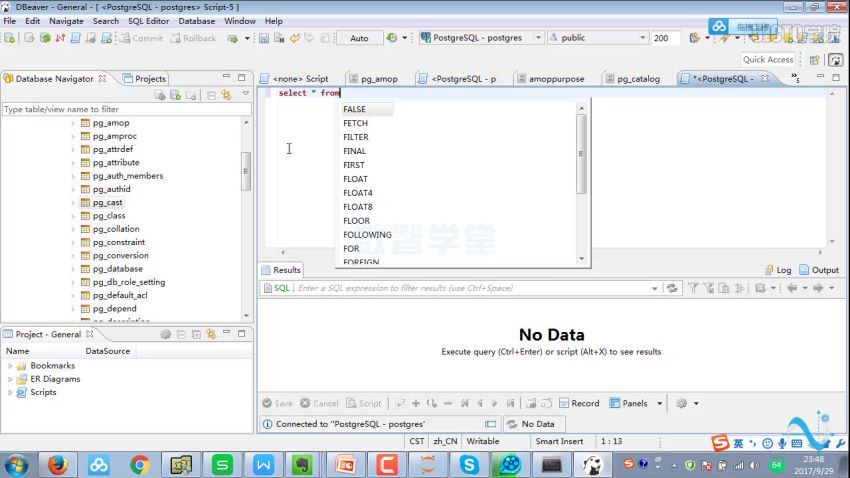
Task: Click the funnel filter icon in the results
Action: pos(693,288)
